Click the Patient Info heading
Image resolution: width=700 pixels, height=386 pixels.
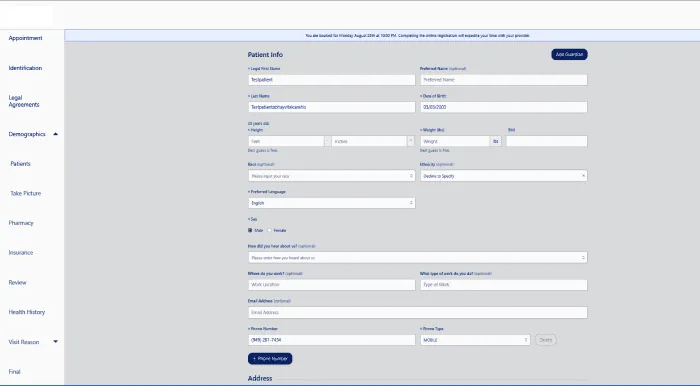tap(265, 54)
